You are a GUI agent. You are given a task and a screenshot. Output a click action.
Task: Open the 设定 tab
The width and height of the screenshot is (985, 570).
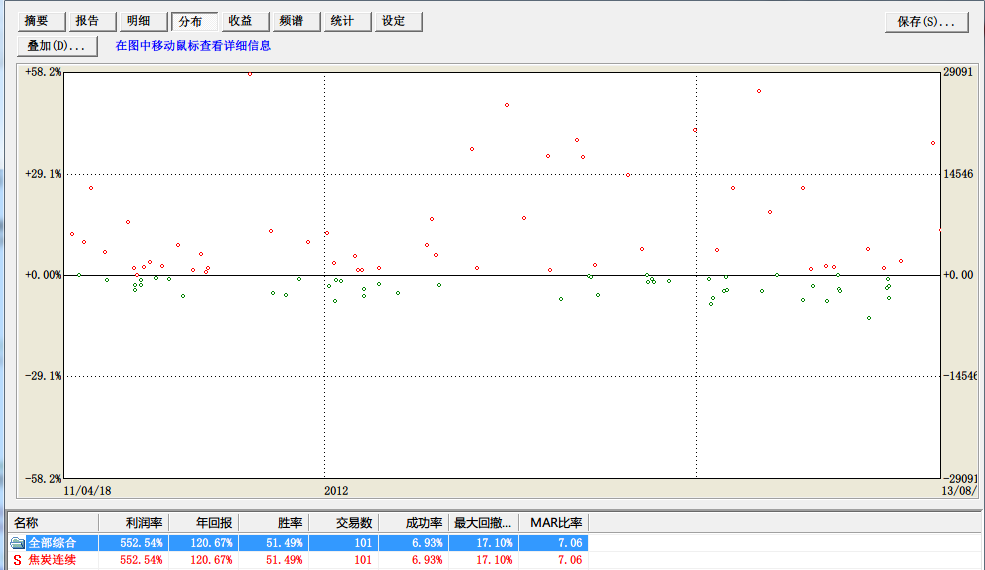pos(398,21)
